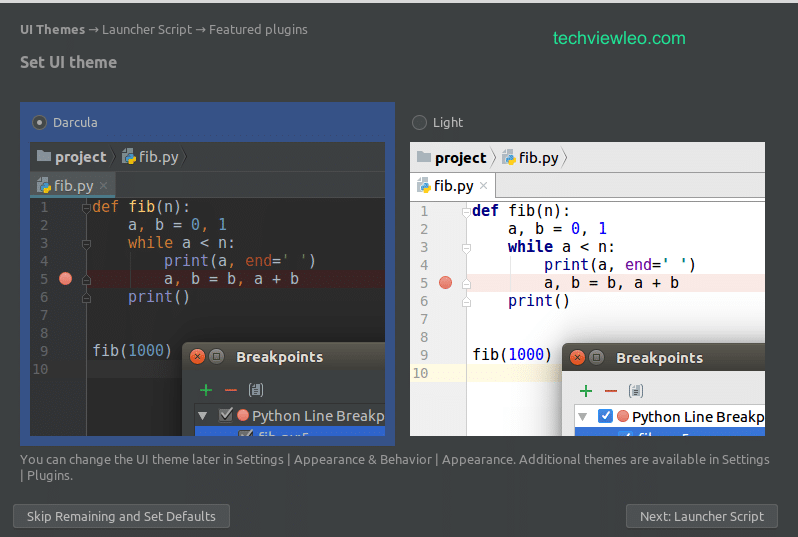Click the Darcula label text
Image resolution: width=798 pixels, height=537 pixels.
tap(75, 123)
